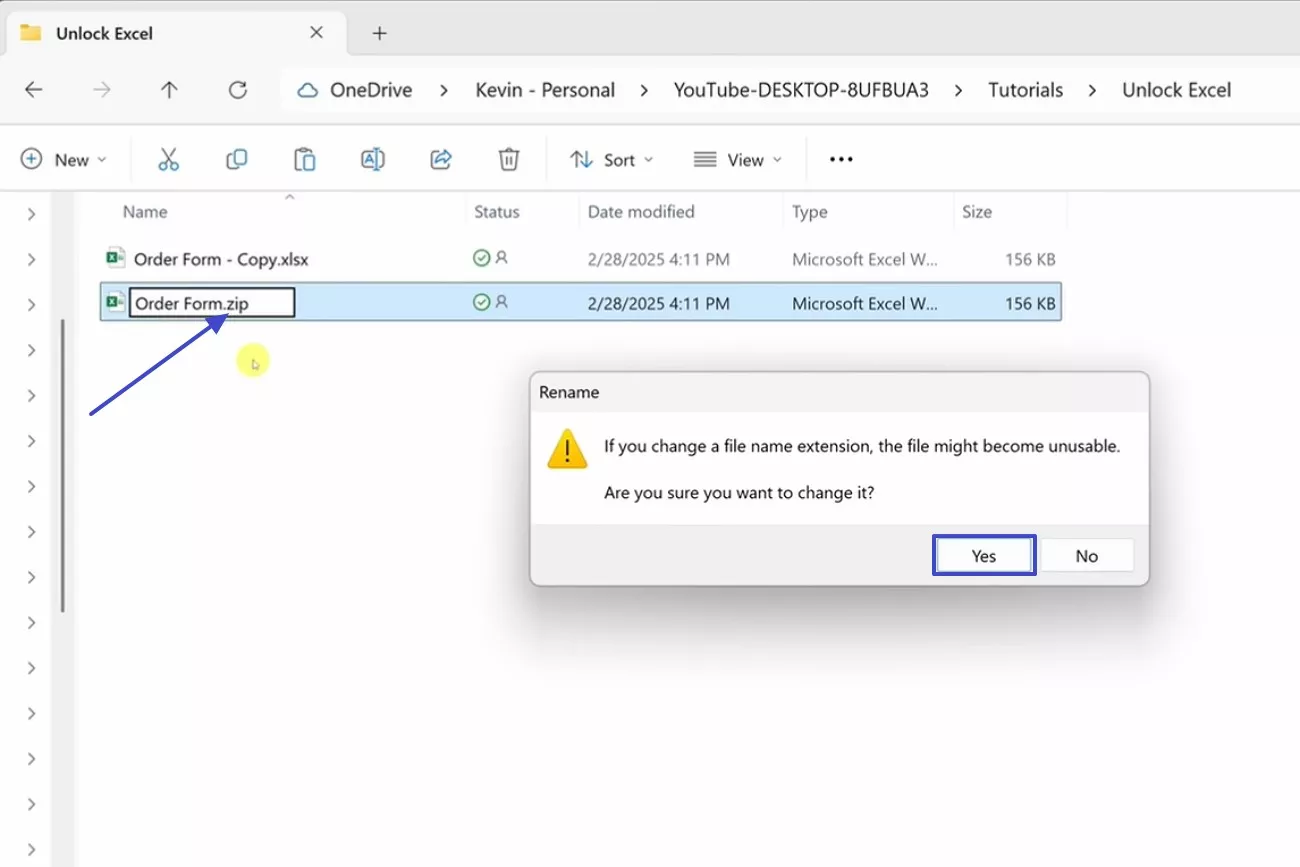Open the View options dropdown
The height and width of the screenshot is (867, 1300).
click(x=737, y=159)
